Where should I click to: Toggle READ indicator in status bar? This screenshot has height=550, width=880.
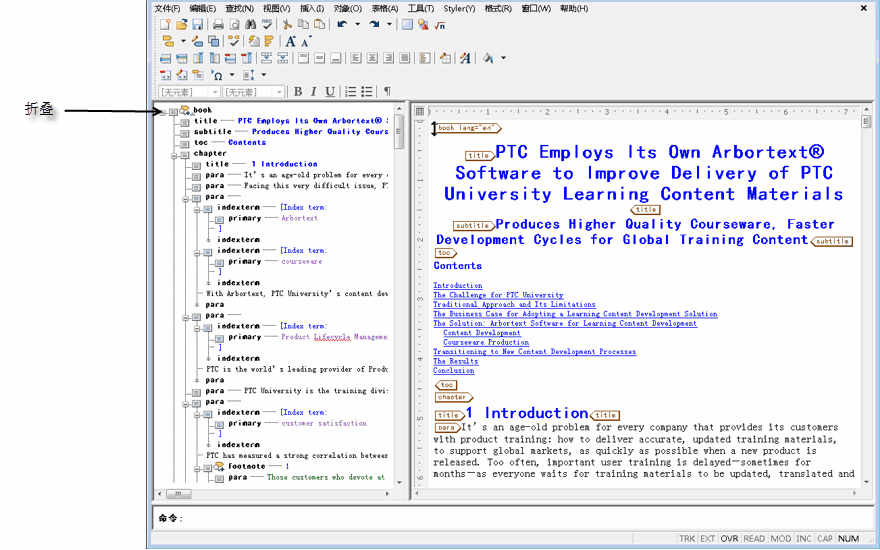pyautogui.click(x=754, y=538)
